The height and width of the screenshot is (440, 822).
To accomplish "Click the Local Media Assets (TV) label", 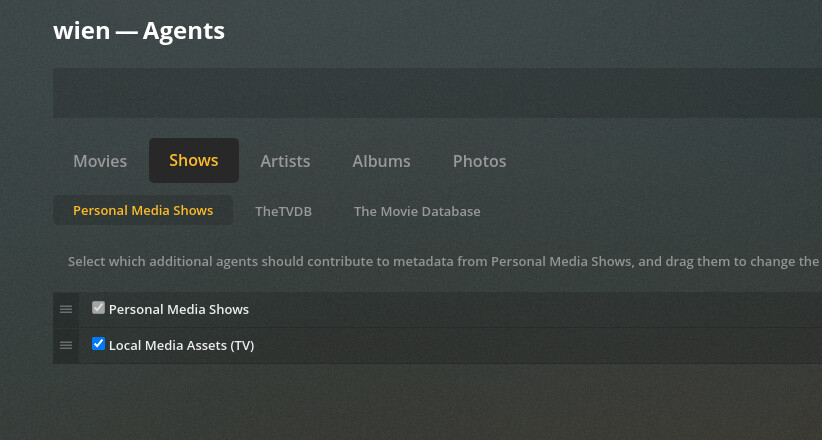I will (x=181, y=346).
